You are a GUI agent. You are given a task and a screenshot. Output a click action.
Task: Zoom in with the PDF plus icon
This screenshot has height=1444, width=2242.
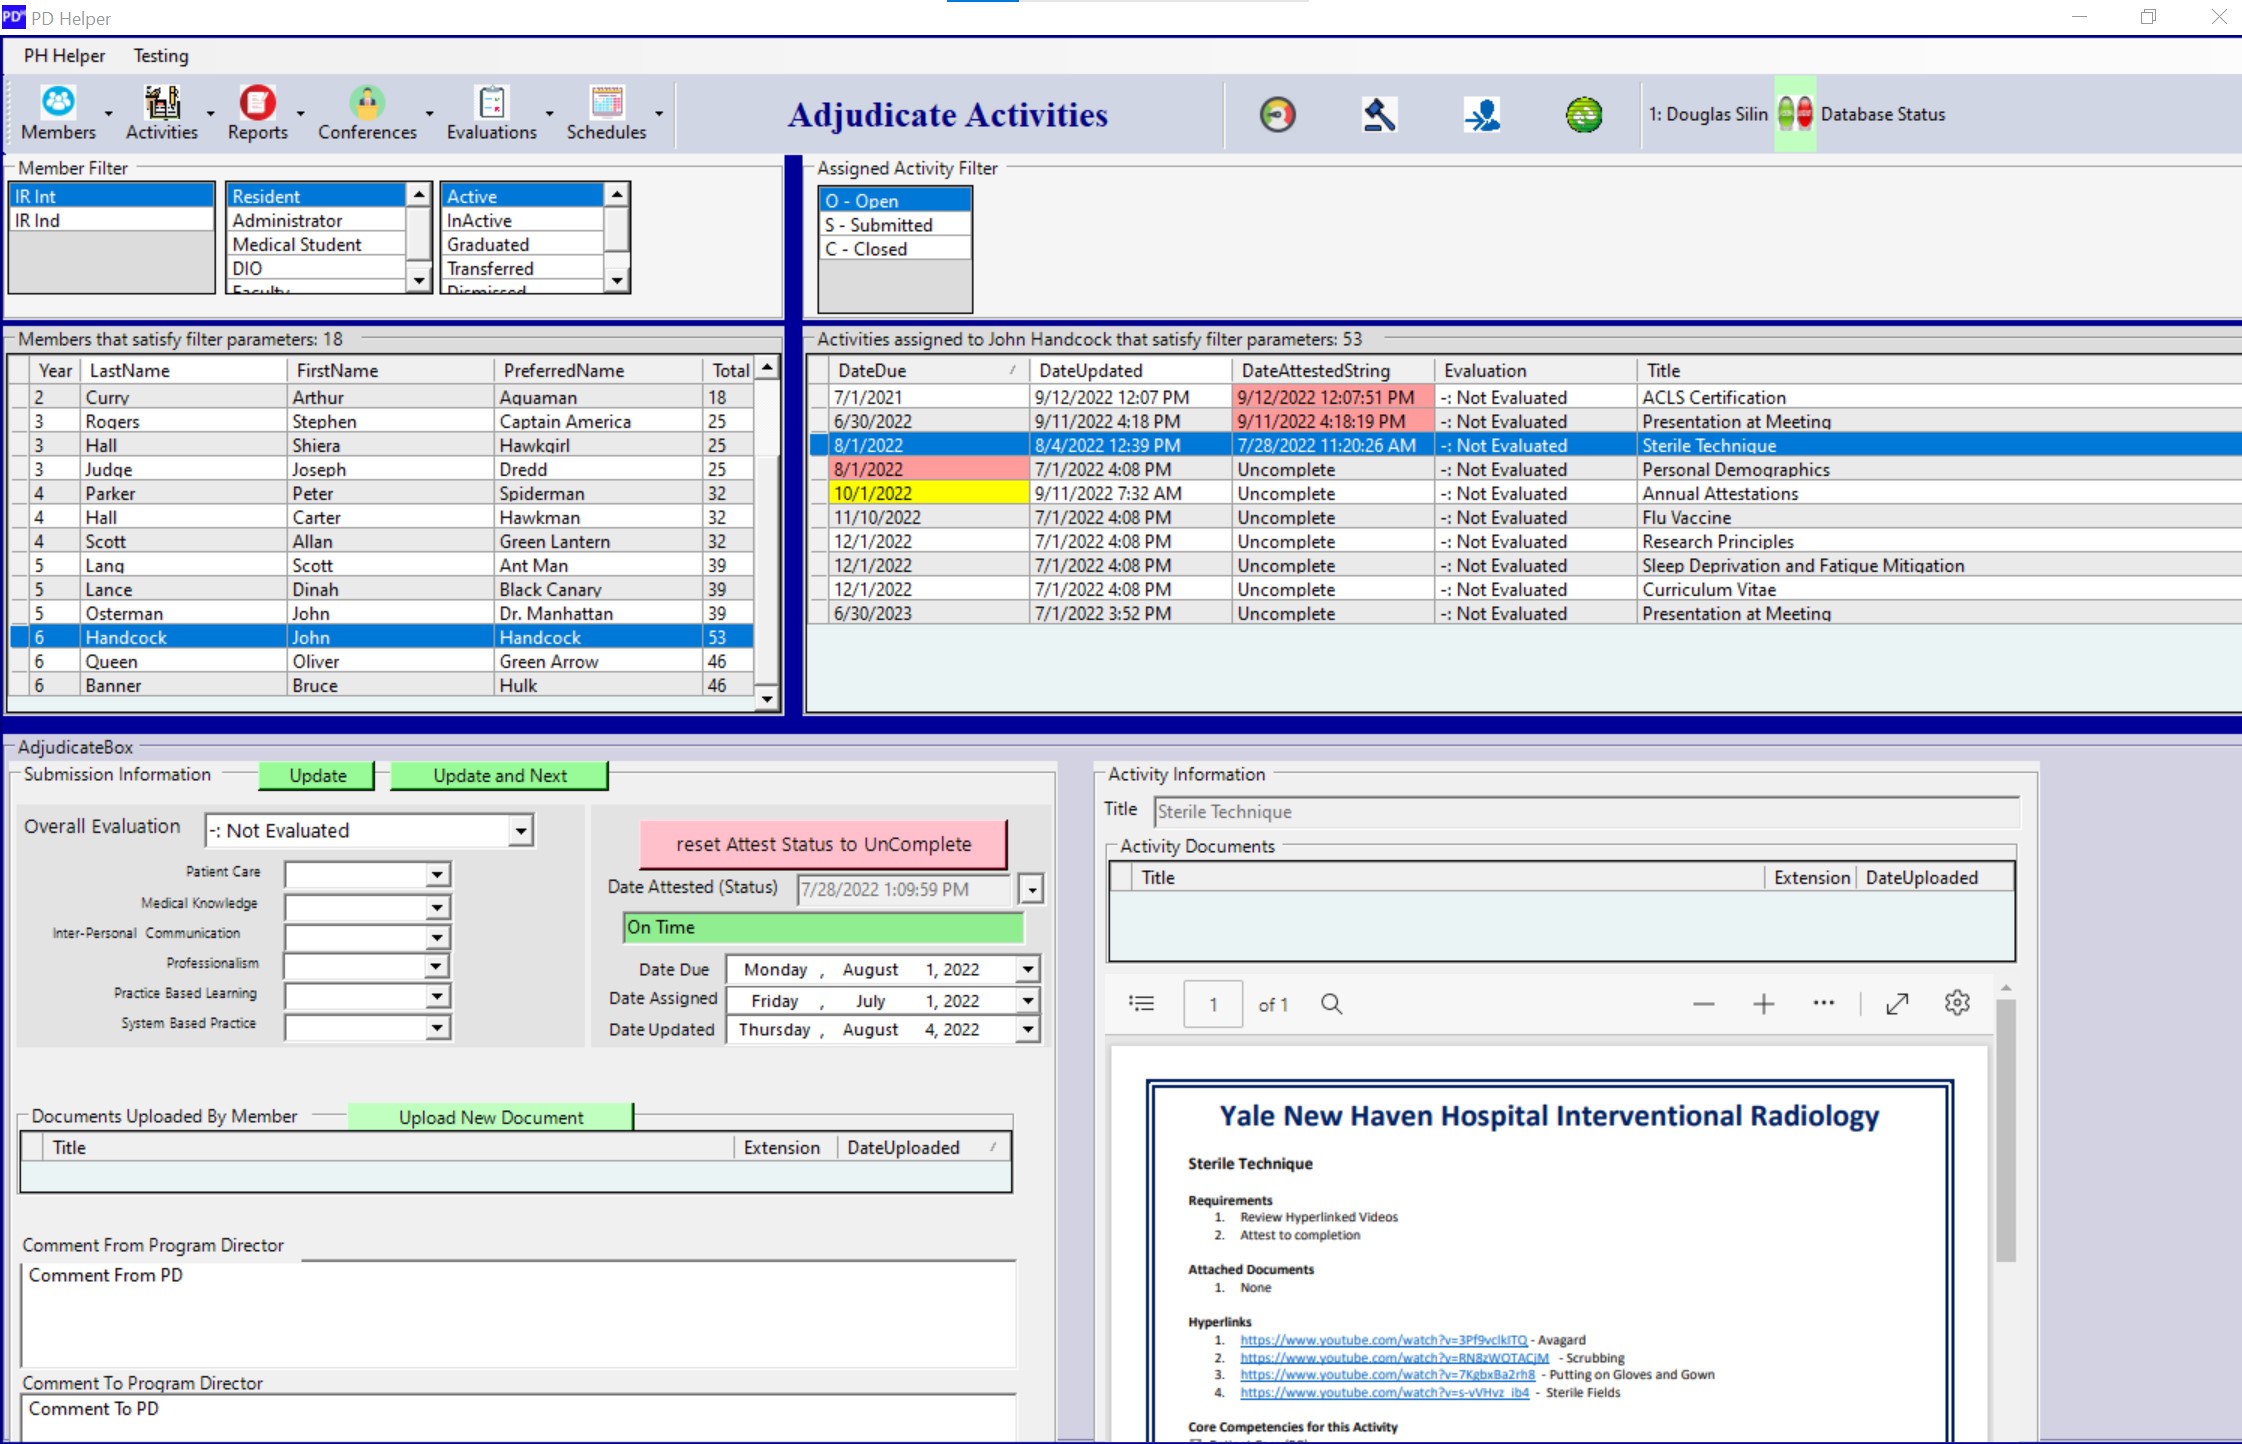pos(1763,1003)
